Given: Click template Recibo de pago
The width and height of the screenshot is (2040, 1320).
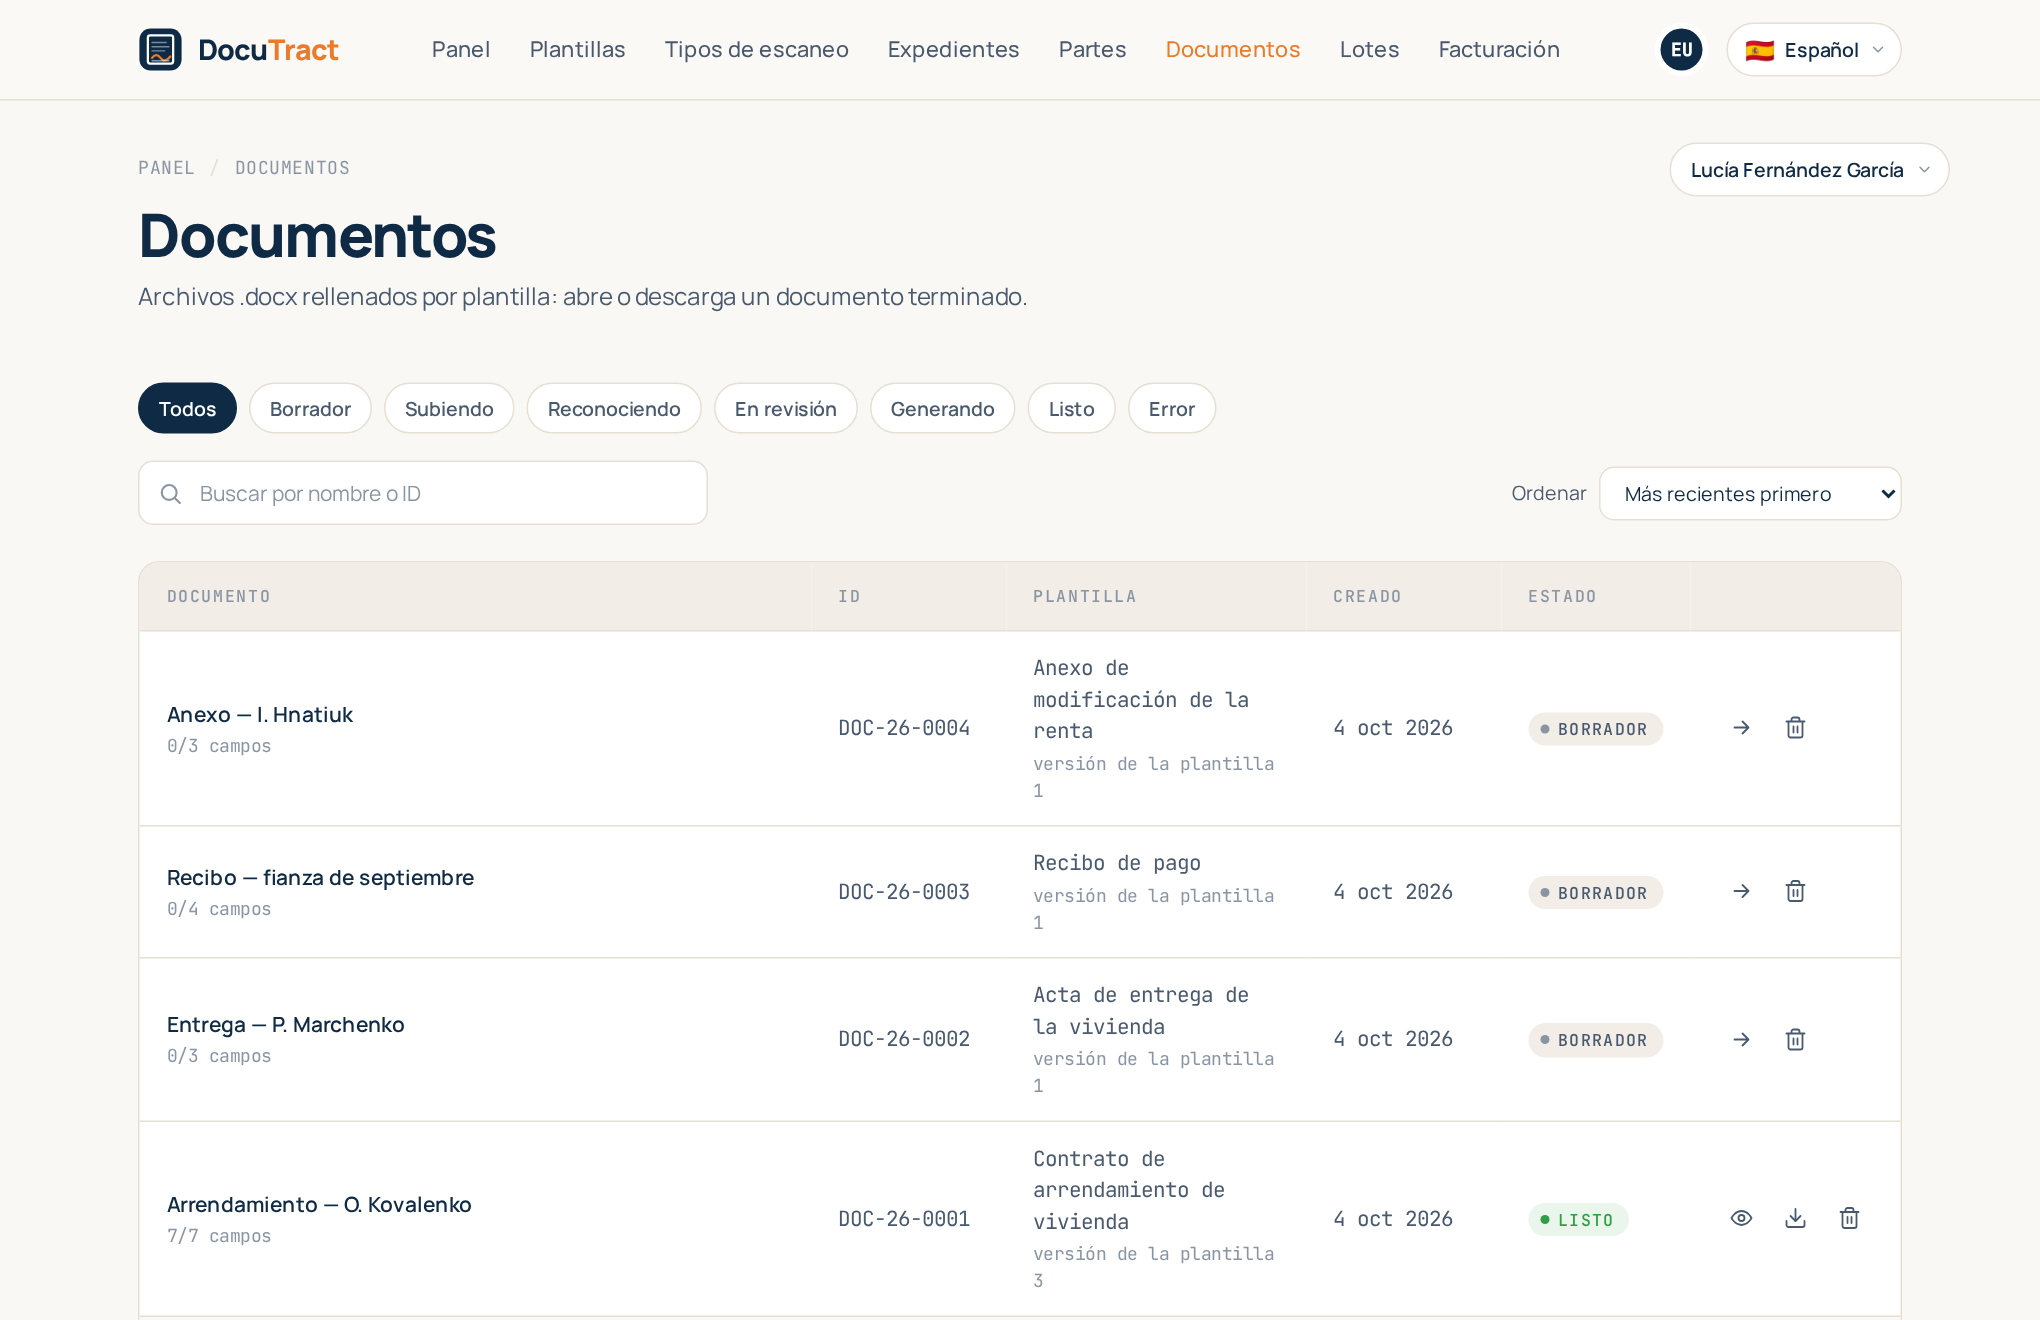Looking at the screenshot, I should pos(1117,863).
